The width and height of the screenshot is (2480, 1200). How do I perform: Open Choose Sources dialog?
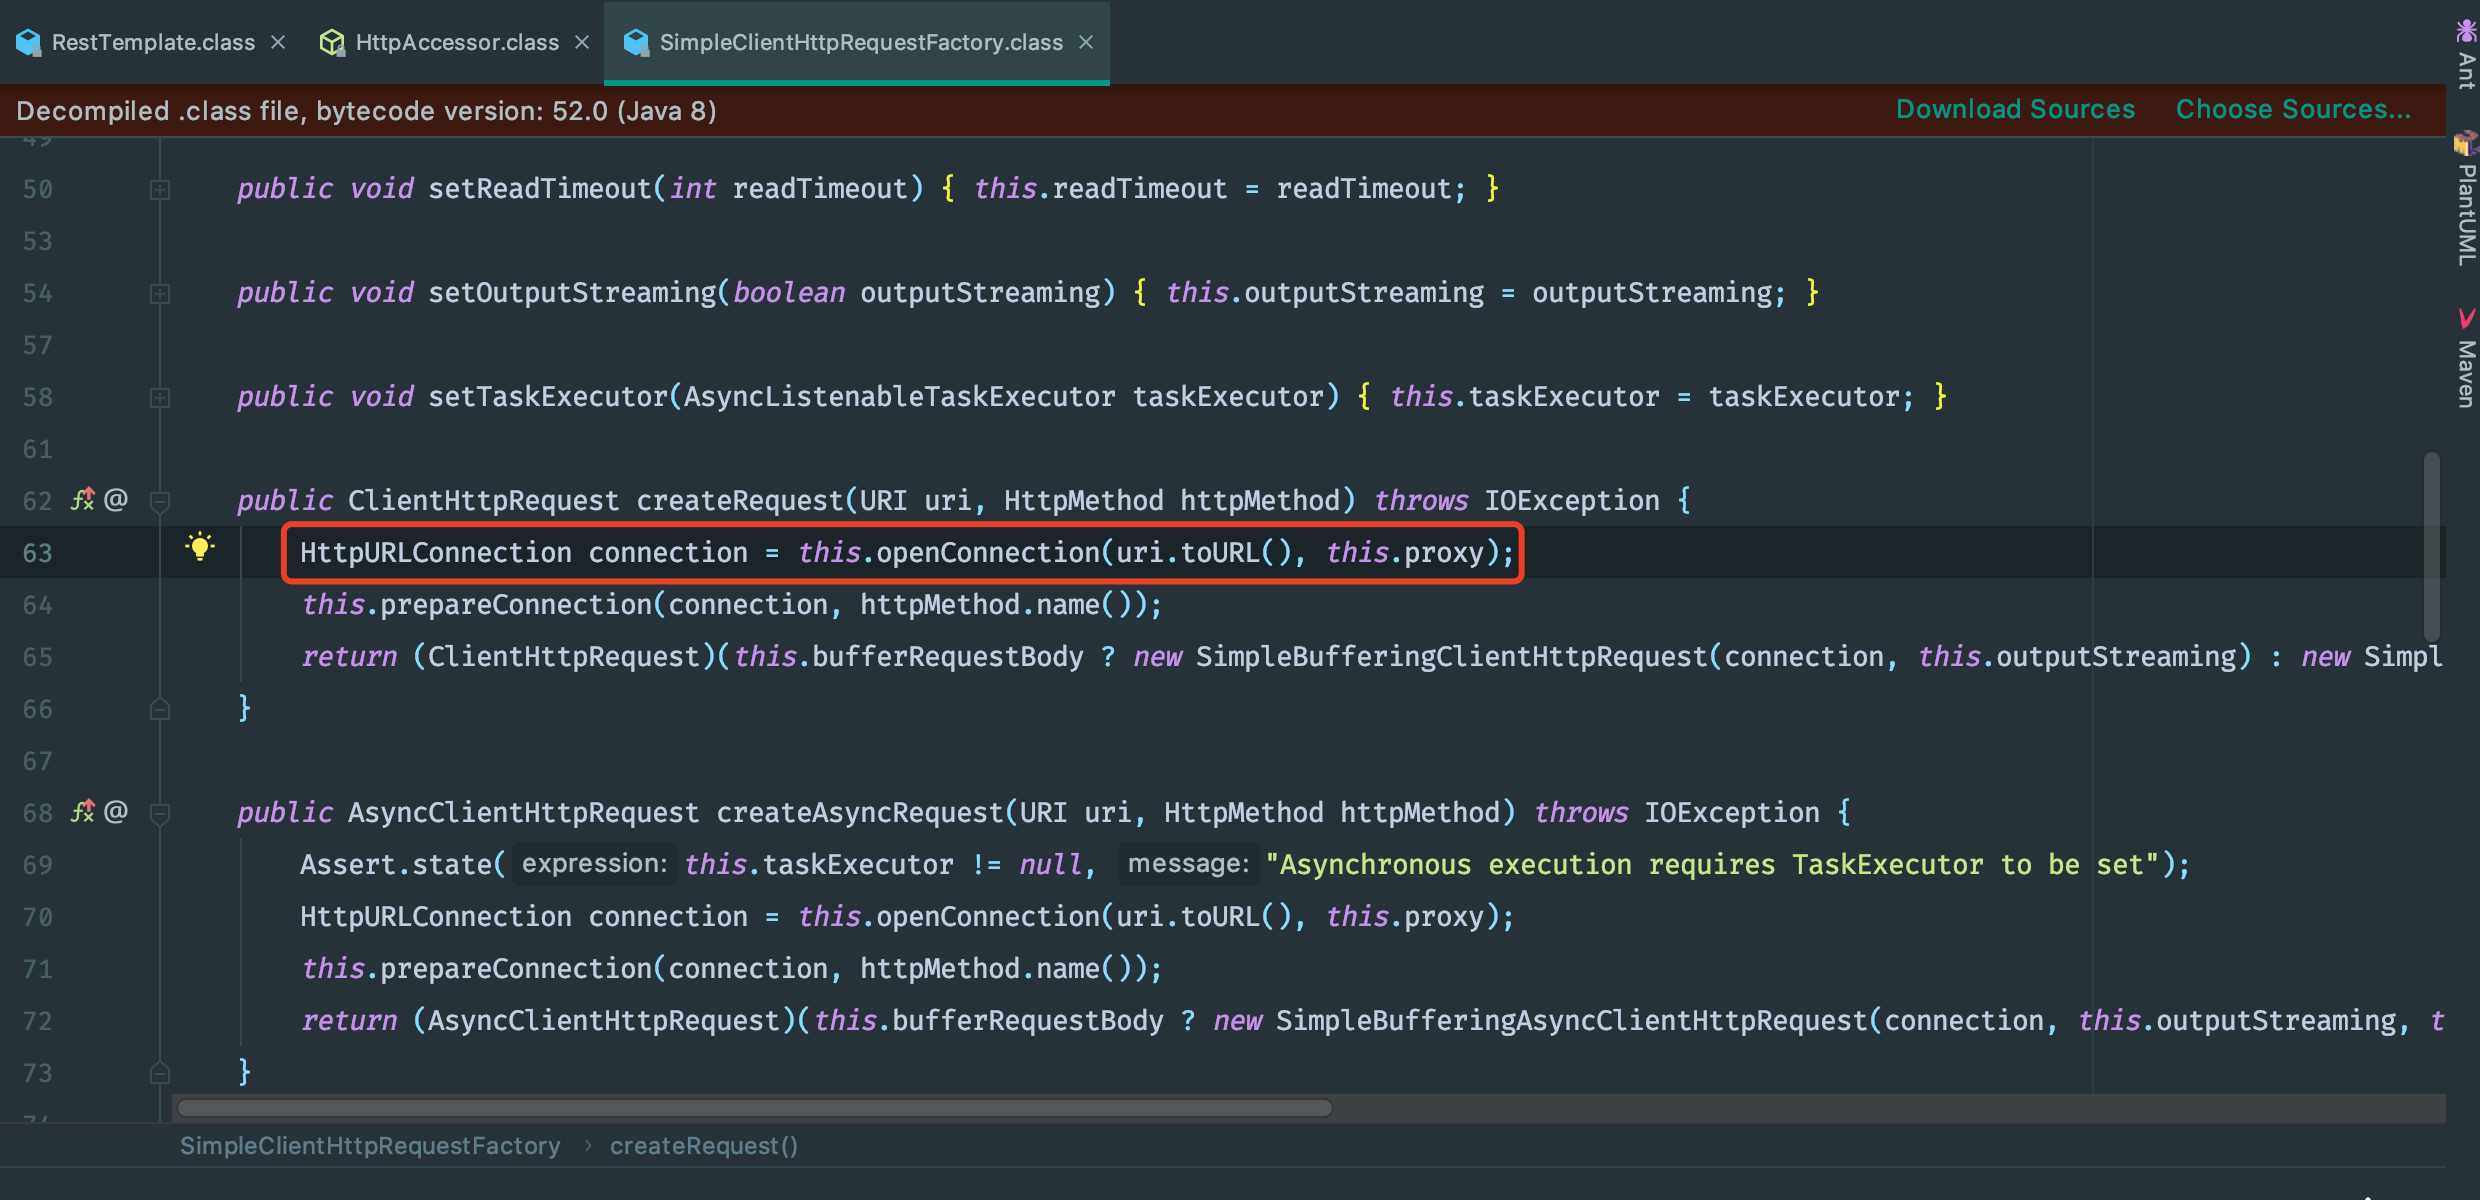[2292, 109]
